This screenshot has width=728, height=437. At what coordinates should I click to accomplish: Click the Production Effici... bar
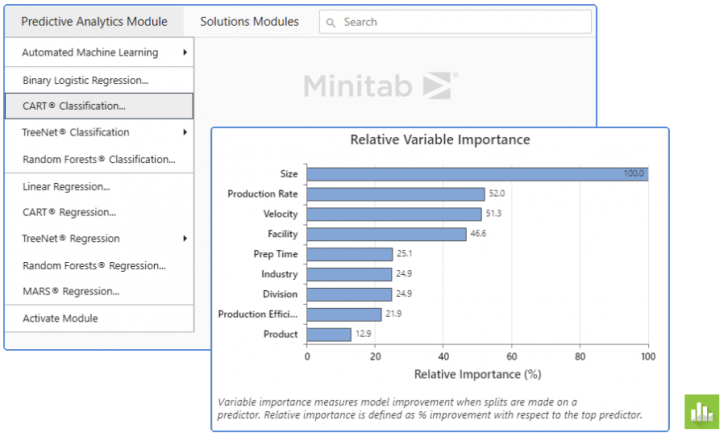coord(344,314)
